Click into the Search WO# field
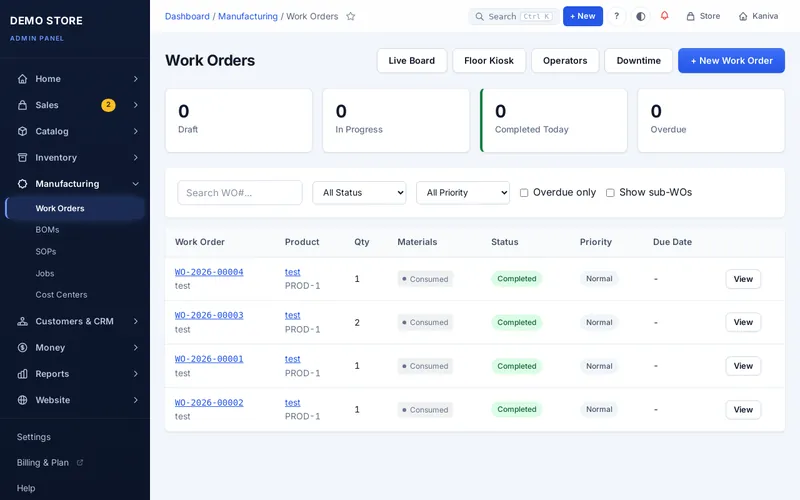Image resolution: width=800 pixels, height=500 pixels. (240, 193)
